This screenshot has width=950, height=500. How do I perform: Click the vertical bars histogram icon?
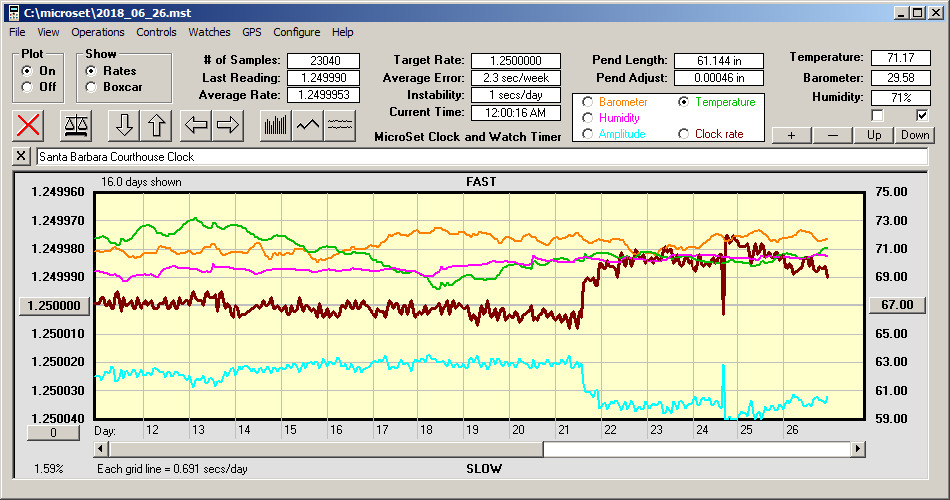(276, 125)
